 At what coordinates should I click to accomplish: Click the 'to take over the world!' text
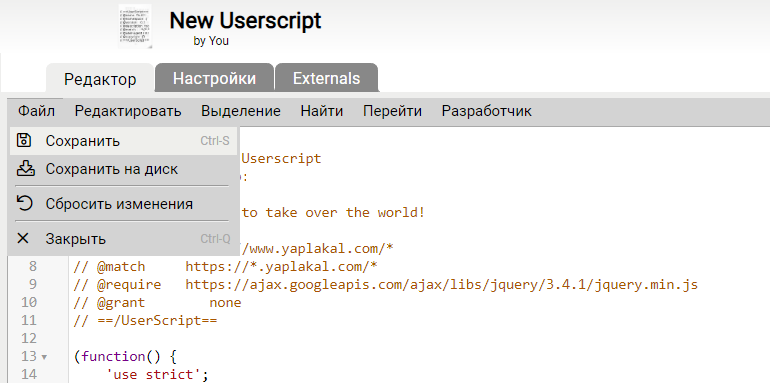(x=333, y=213)
